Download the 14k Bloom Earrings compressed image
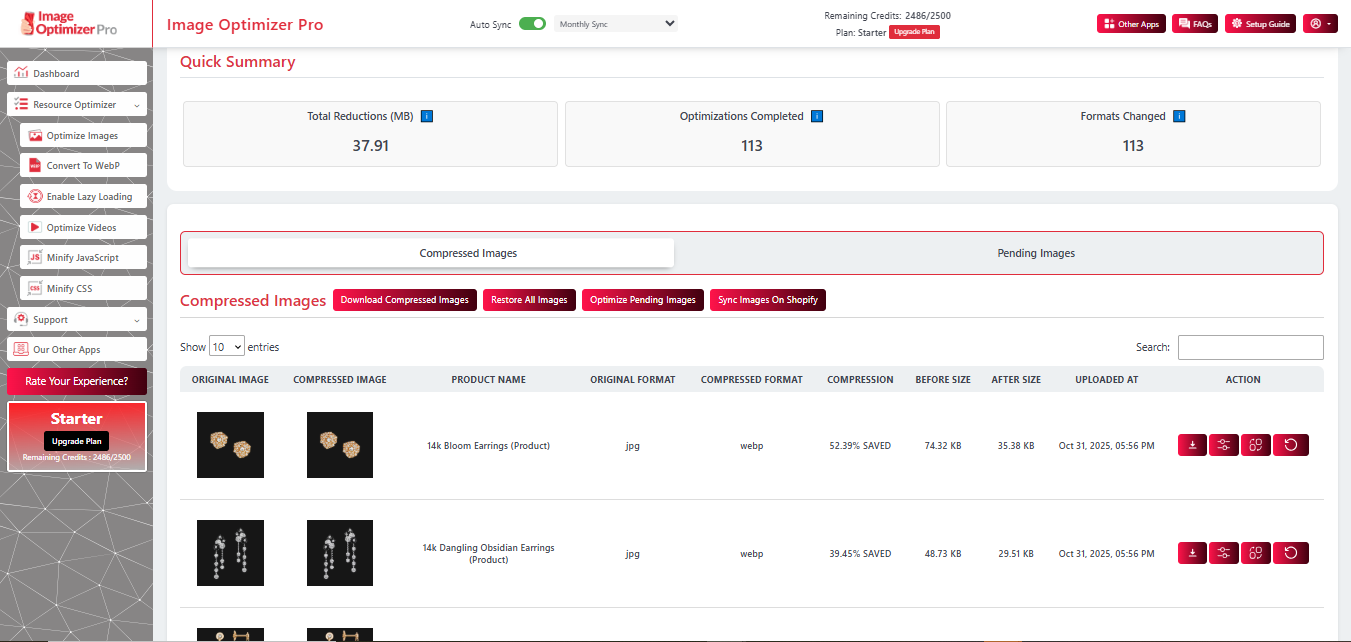The width and height of the screenshot is (1351, 642). pos(1191,444)
